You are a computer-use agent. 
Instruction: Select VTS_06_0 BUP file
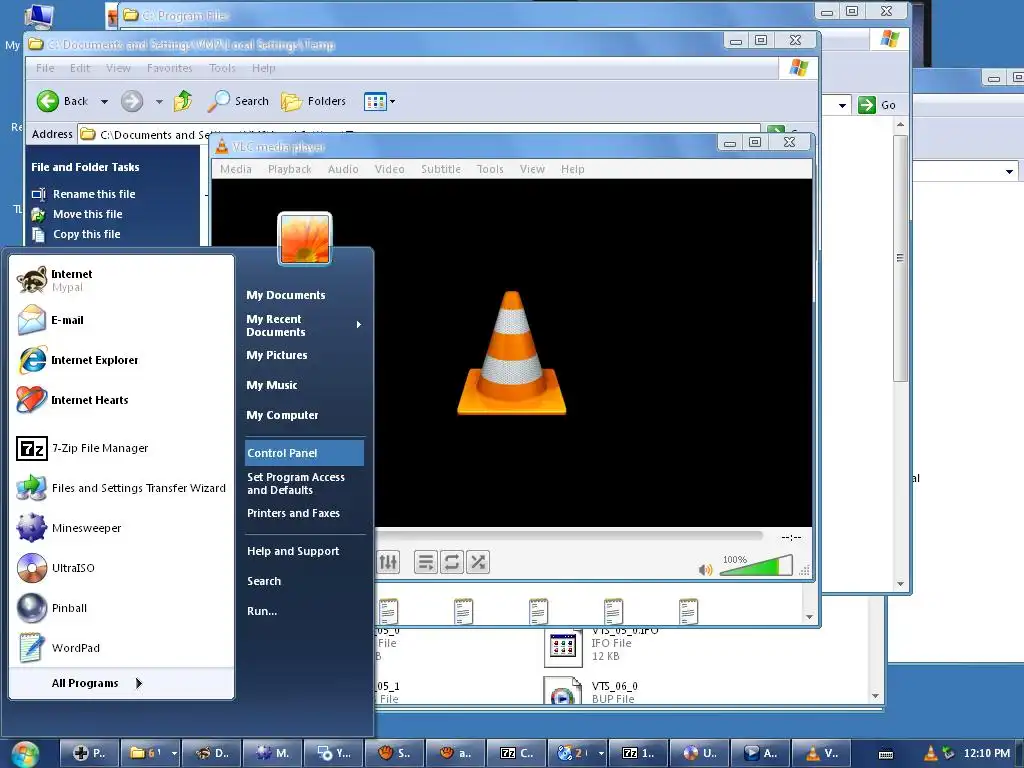(x=591, y=691)
